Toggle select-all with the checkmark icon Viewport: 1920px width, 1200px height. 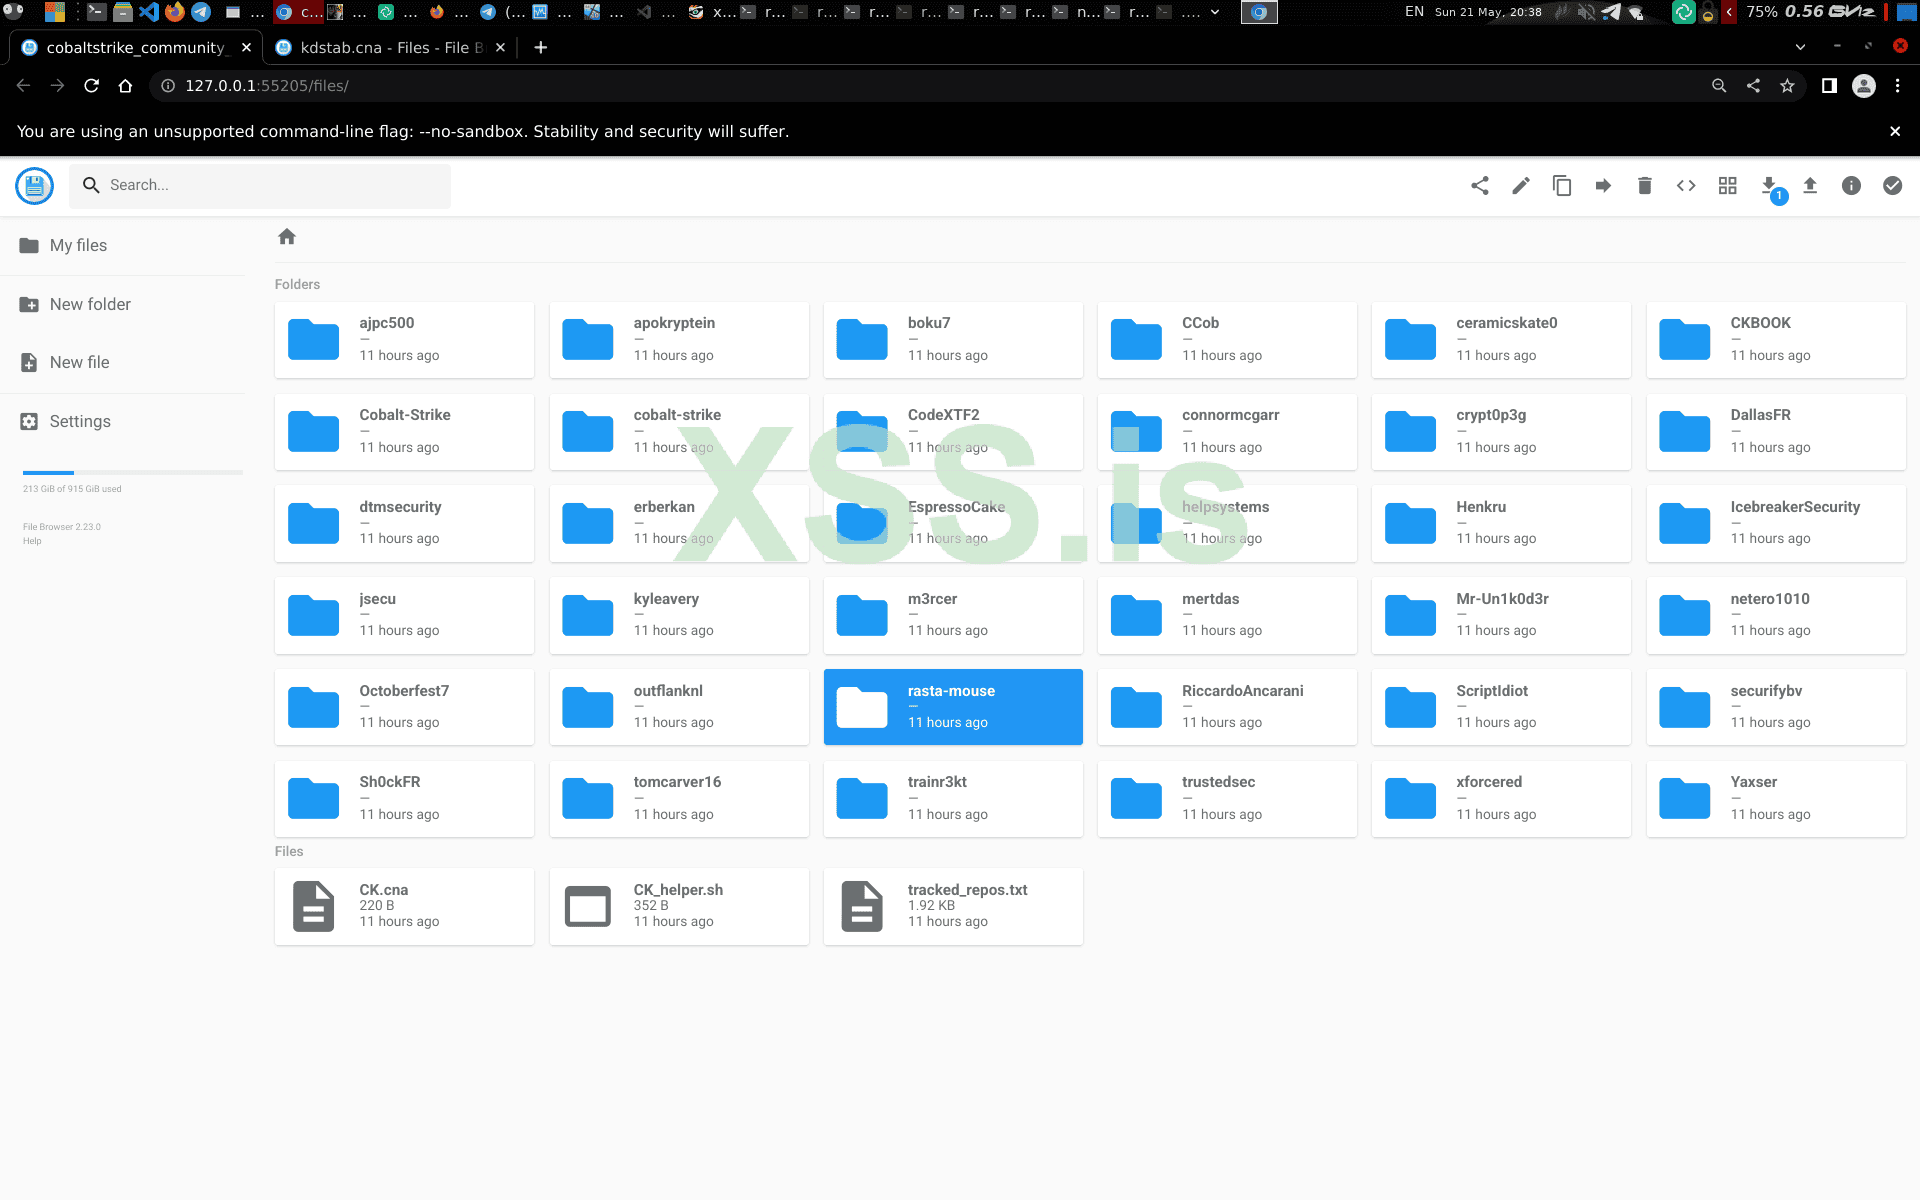pos(1892,185)
